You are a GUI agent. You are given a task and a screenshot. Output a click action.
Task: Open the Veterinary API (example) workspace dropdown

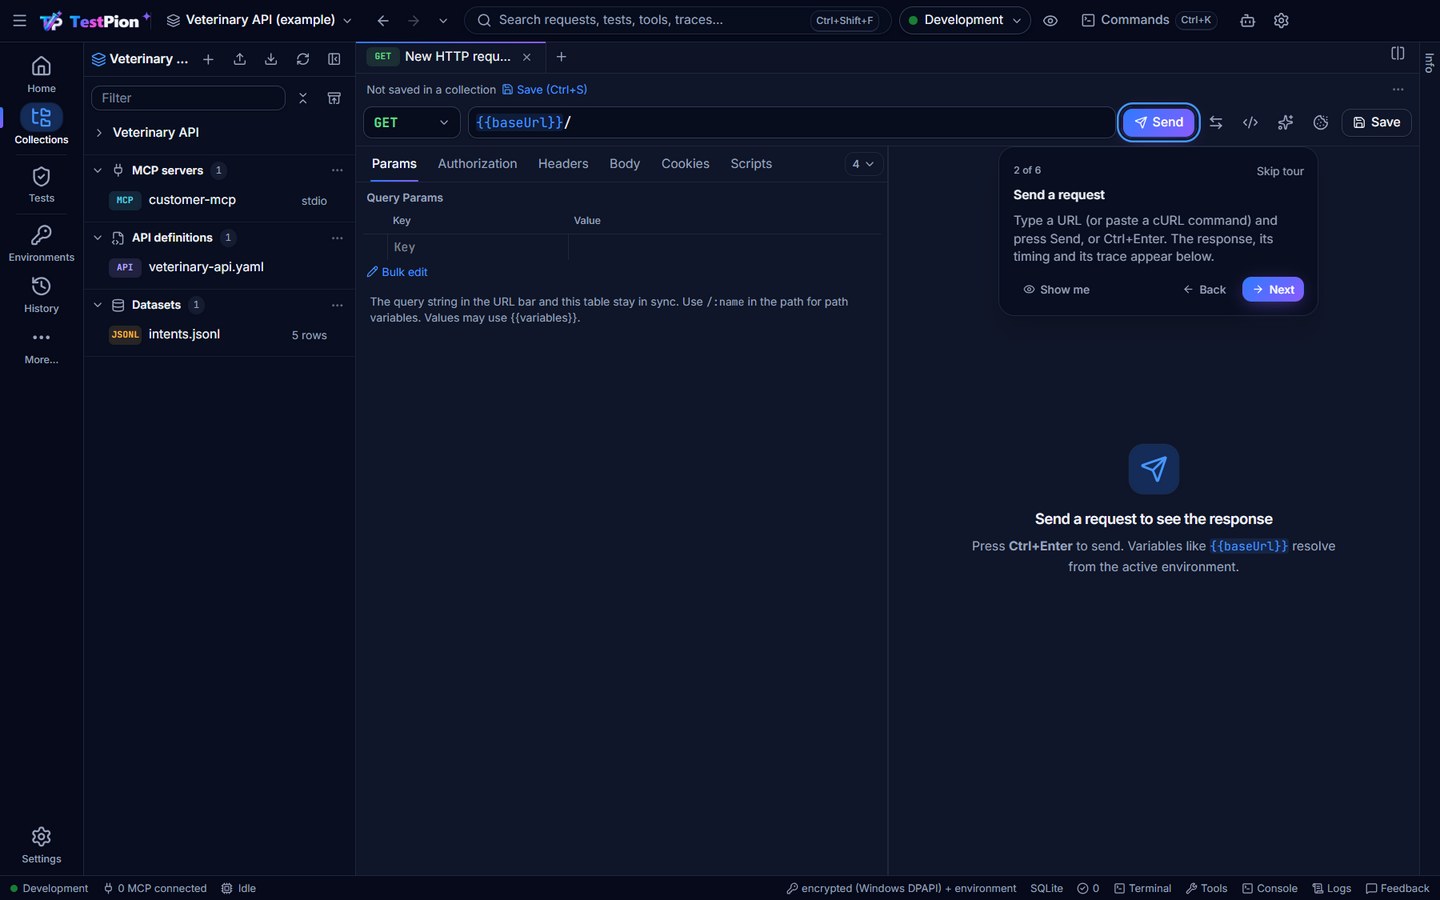259,20
